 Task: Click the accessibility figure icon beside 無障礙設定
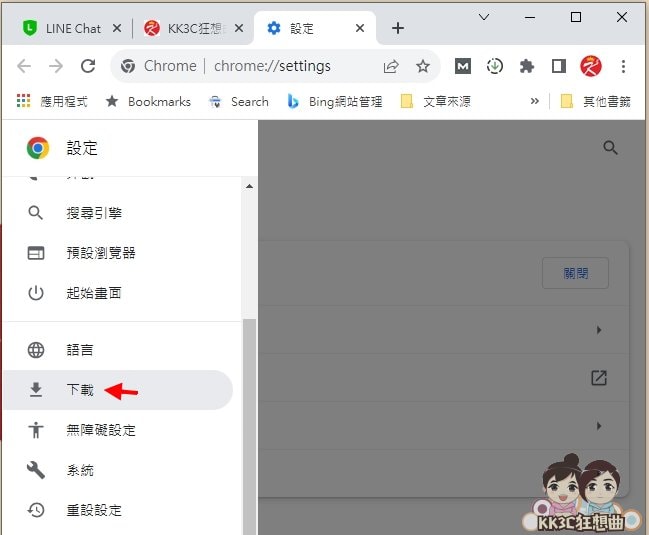36,430
